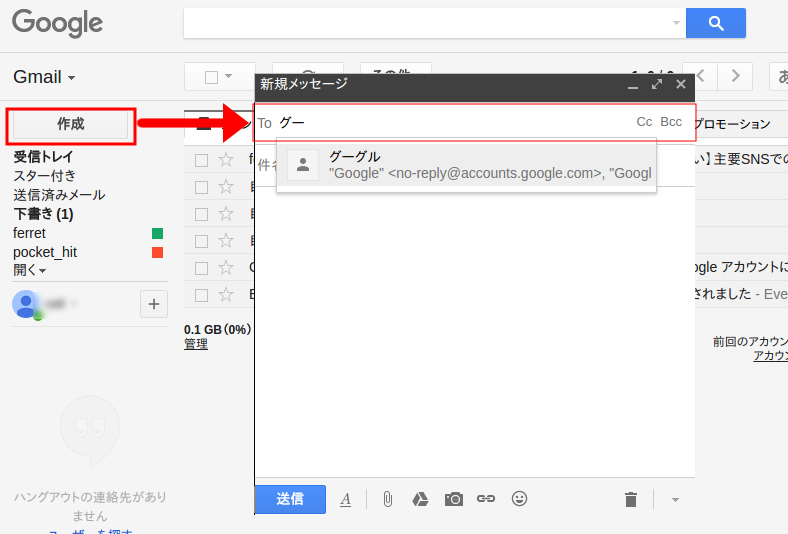The width and height of the screenshot is (788, 534).
Task: Tick the checkbox of the first mail row
Action: point(202,160)
